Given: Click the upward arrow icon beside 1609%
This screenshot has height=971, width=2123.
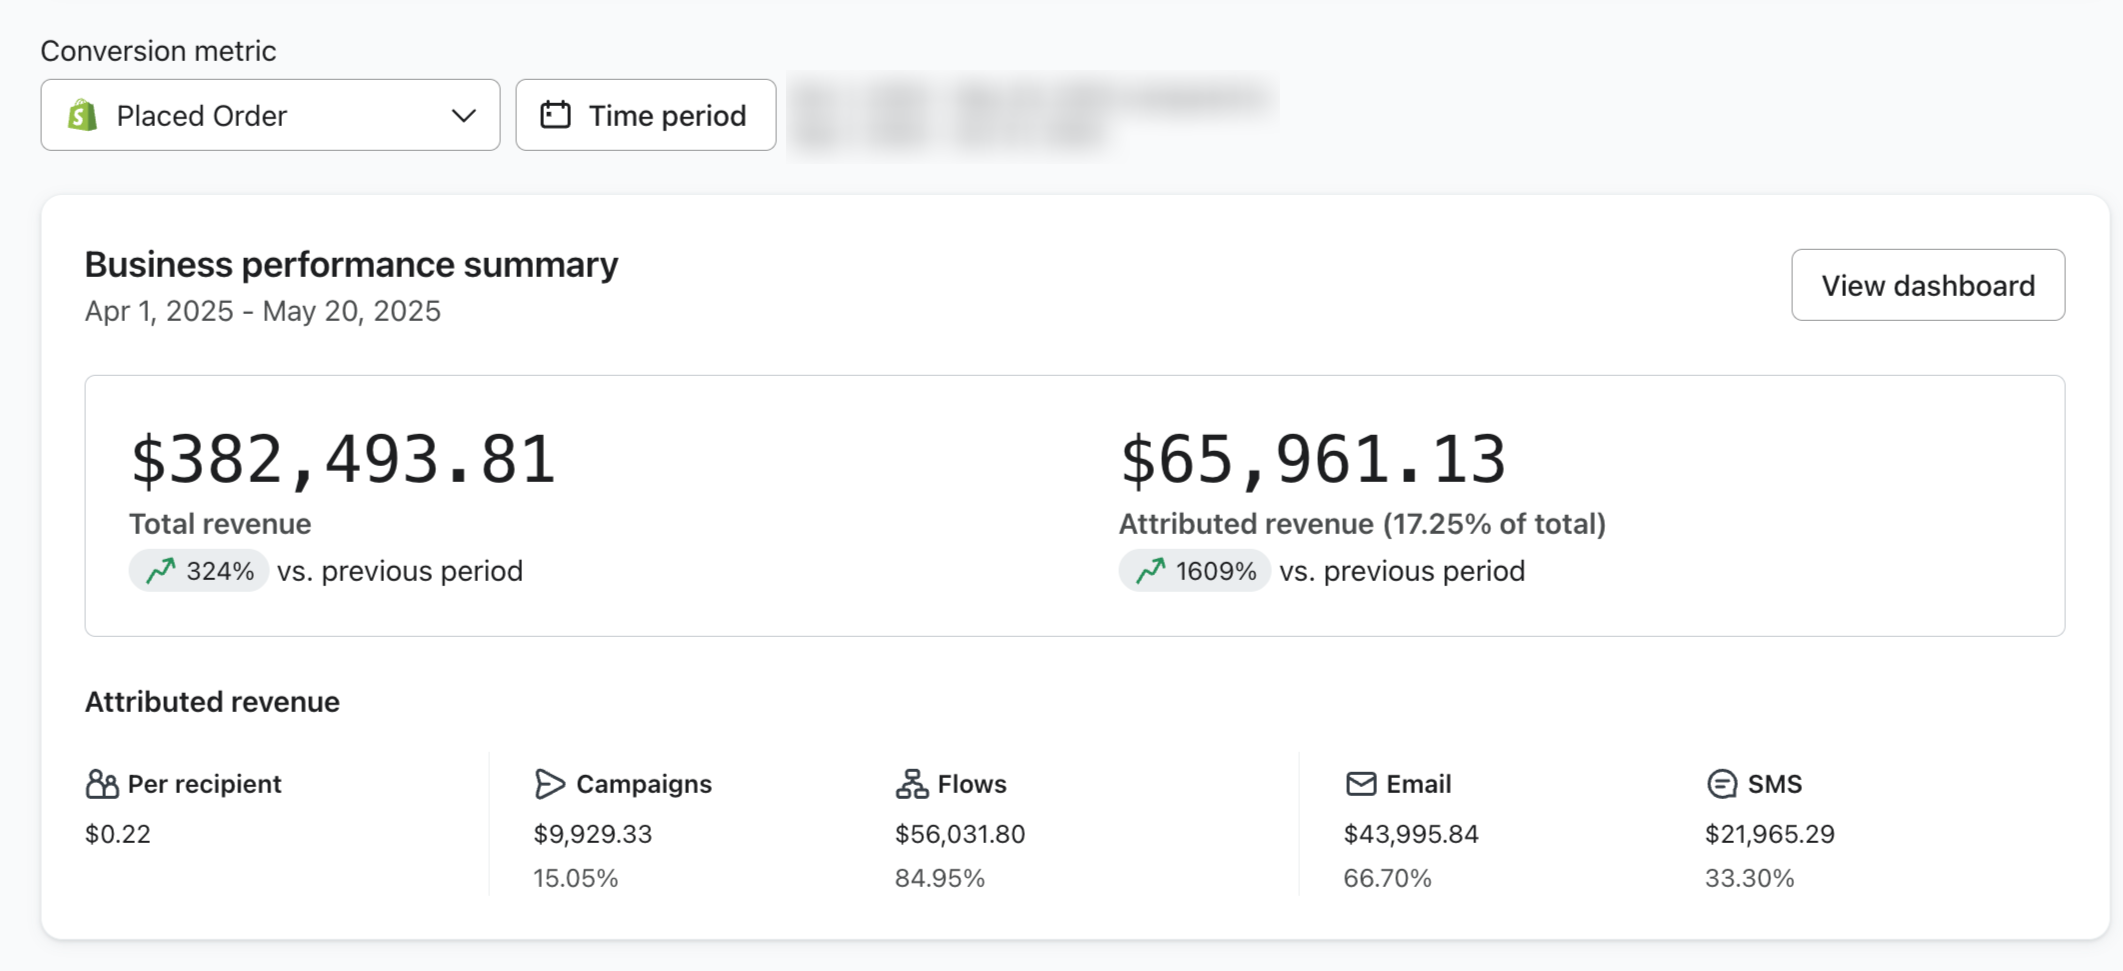Looking at the screenshot, I should 1148,570.
